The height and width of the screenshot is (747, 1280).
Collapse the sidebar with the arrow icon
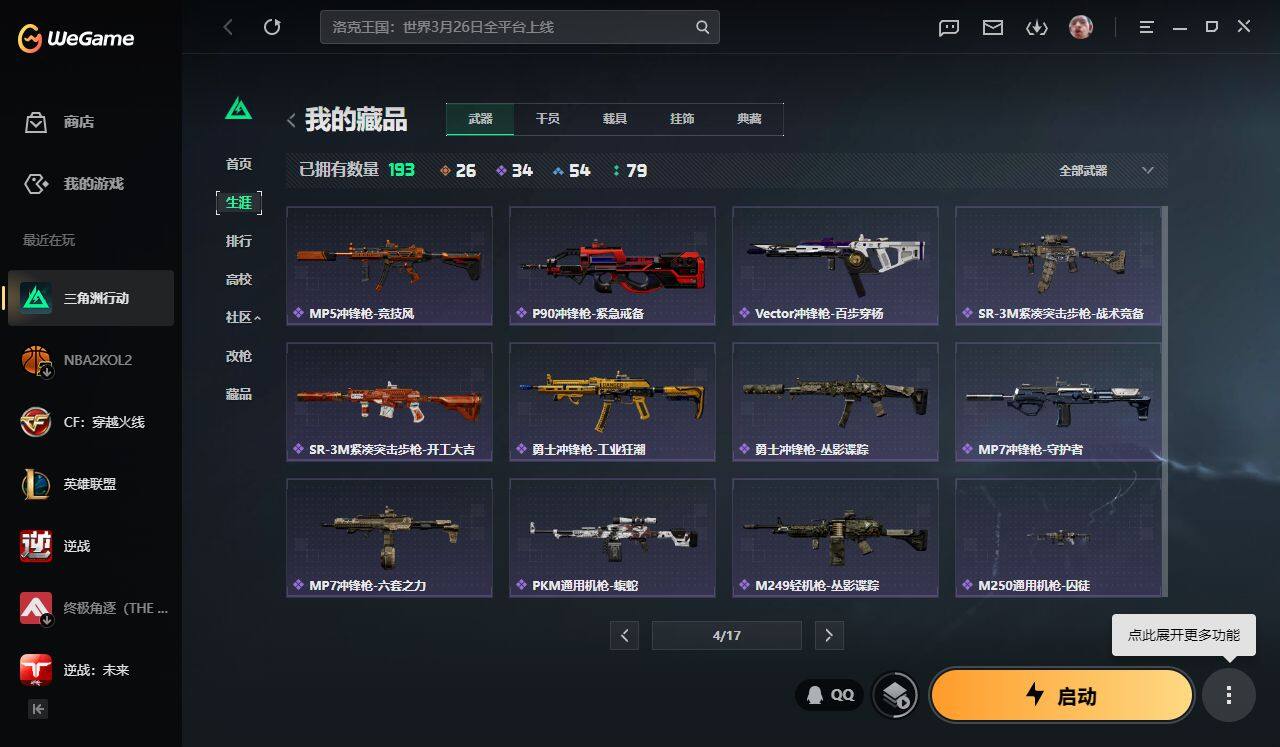(38, 709)
